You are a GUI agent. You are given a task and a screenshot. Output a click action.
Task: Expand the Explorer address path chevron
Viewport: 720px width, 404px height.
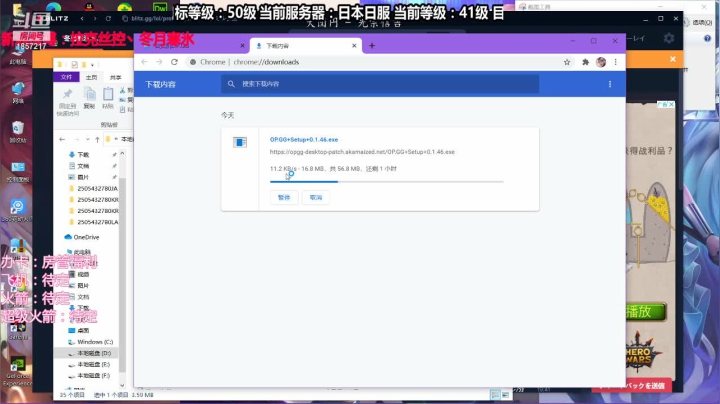point(116,139)
